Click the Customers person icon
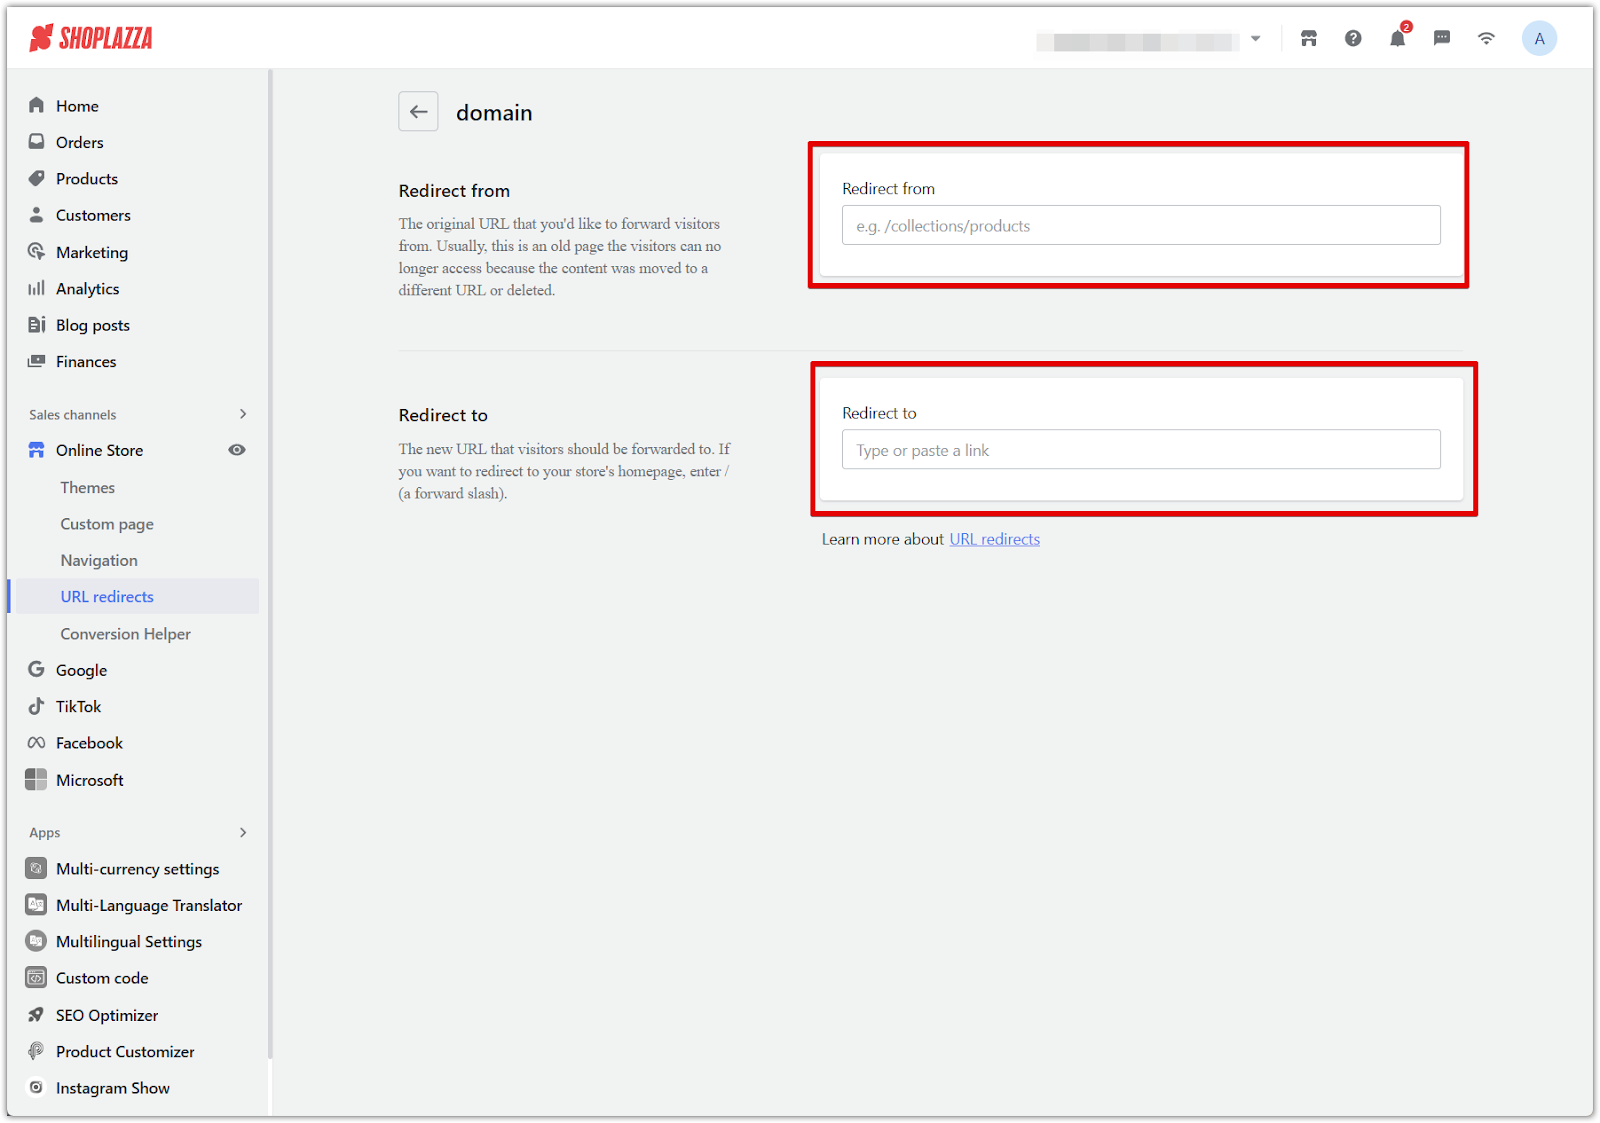1600x1123 pixels. point(37,215)
